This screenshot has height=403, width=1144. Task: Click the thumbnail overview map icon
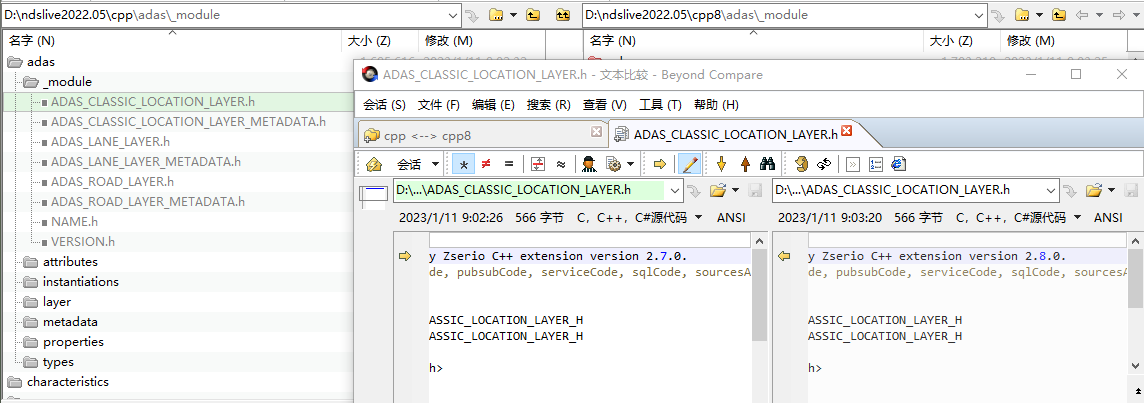point(375,195)
